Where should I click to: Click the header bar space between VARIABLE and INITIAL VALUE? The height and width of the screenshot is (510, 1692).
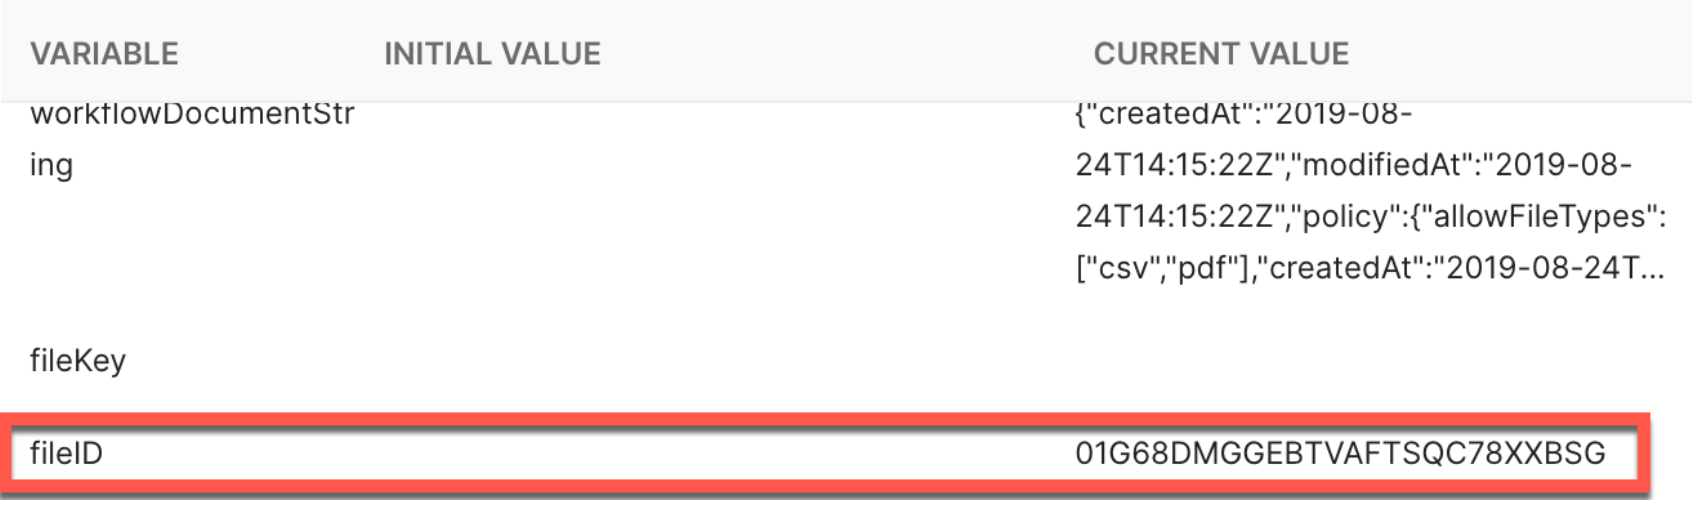point(280,54)
